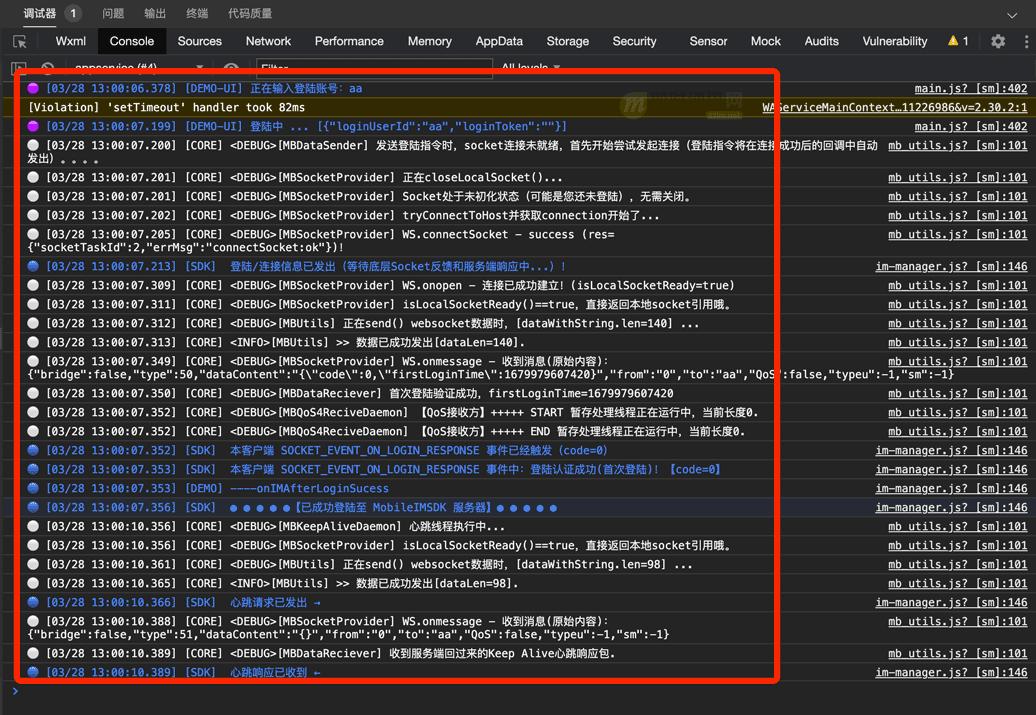Switch to the Vulnerability tab
Viewport: 1036px width, 715px height.
tap(894, 41)
